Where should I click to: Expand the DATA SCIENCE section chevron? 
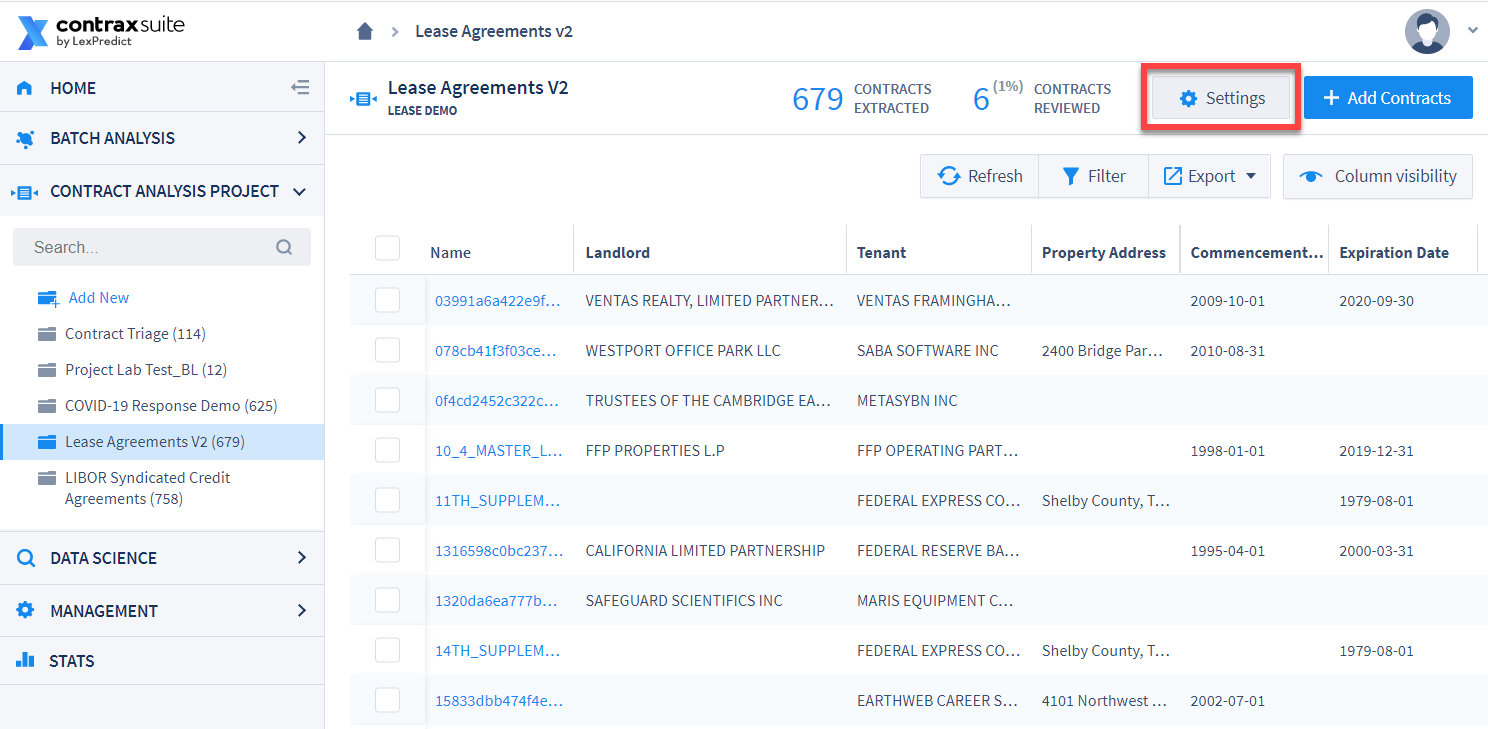(x=301, y=558)
